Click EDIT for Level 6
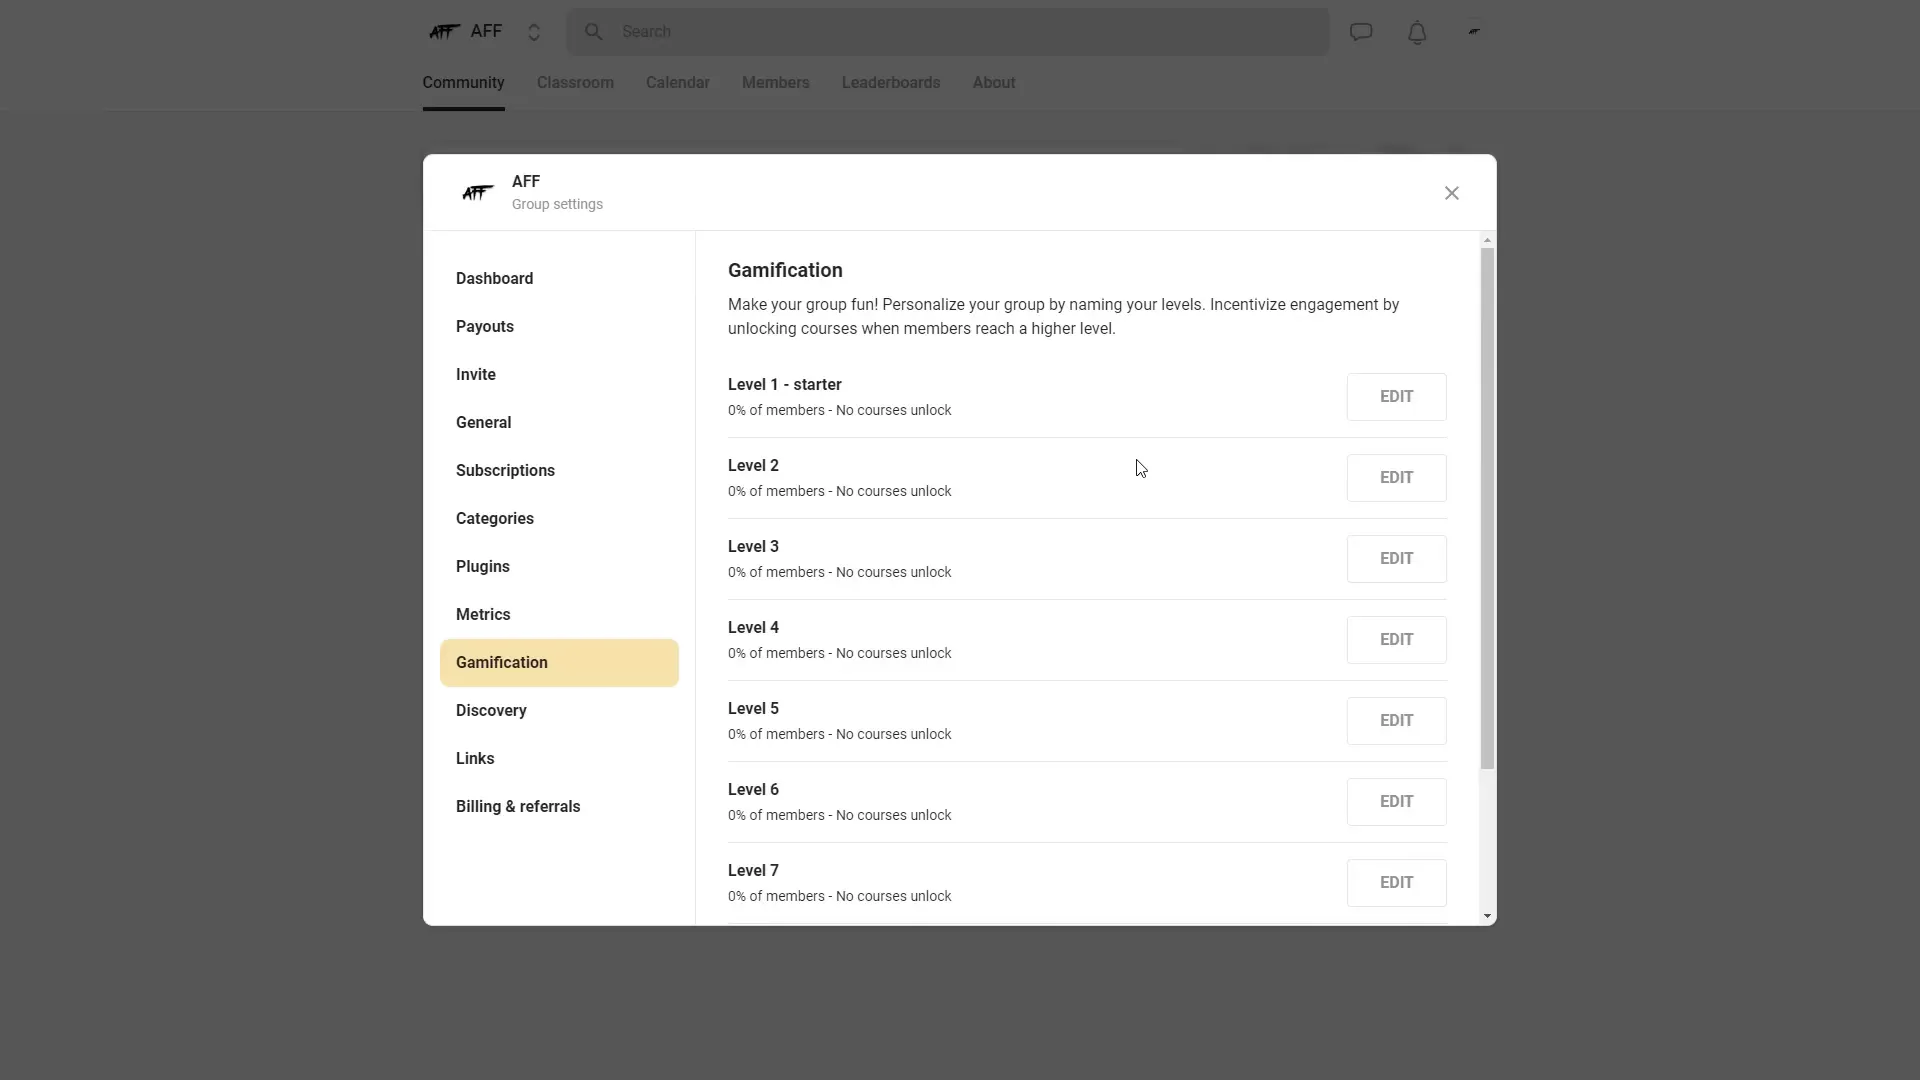The image size is (1920, 1080). tap(1396, 802)
